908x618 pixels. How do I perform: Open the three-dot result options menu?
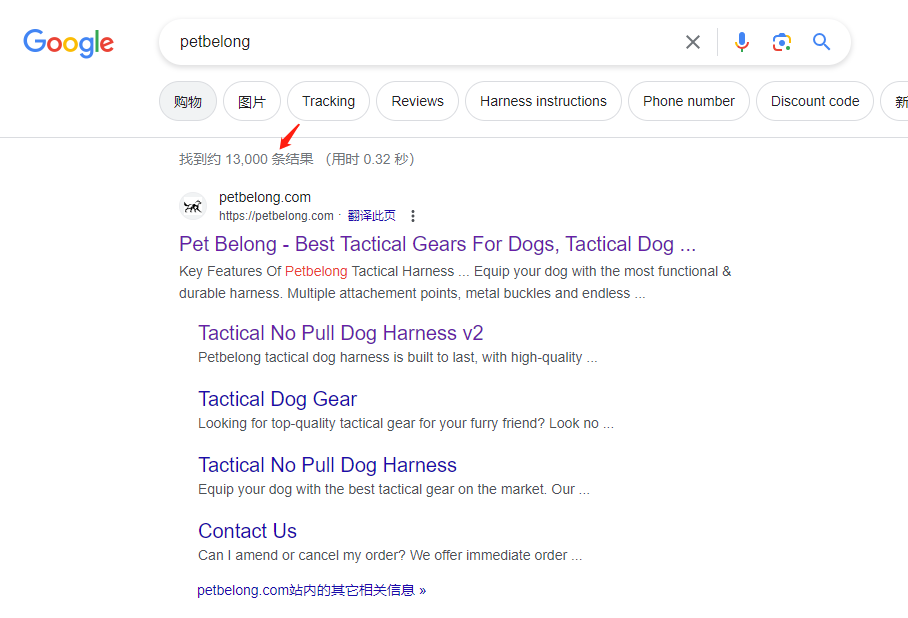pyautogui.click(x=413, y=216)
